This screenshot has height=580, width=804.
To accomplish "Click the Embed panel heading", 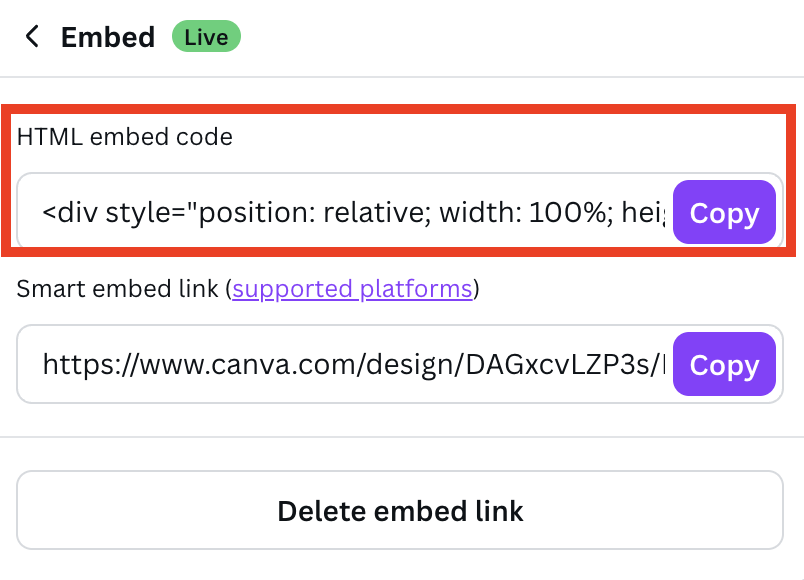I will pos(107,38).
